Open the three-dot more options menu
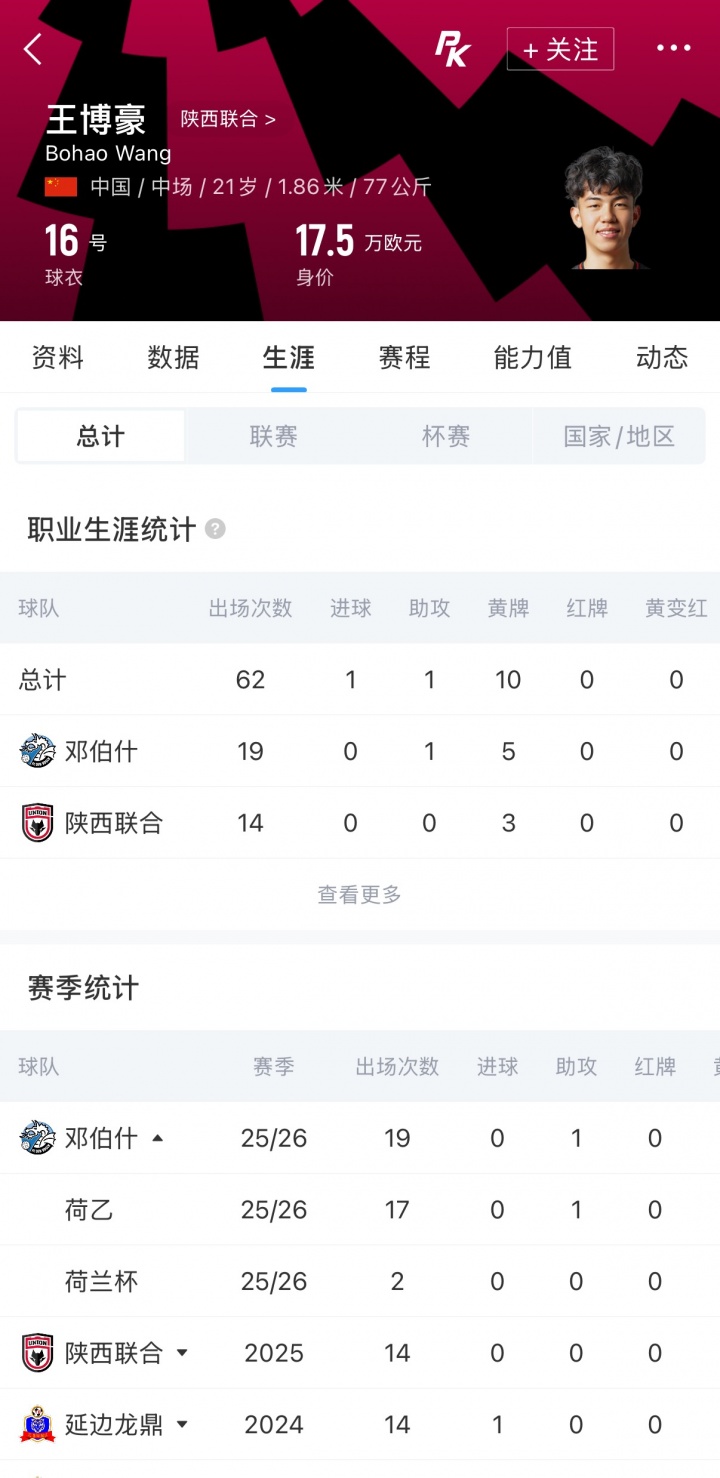 [673, 48]
